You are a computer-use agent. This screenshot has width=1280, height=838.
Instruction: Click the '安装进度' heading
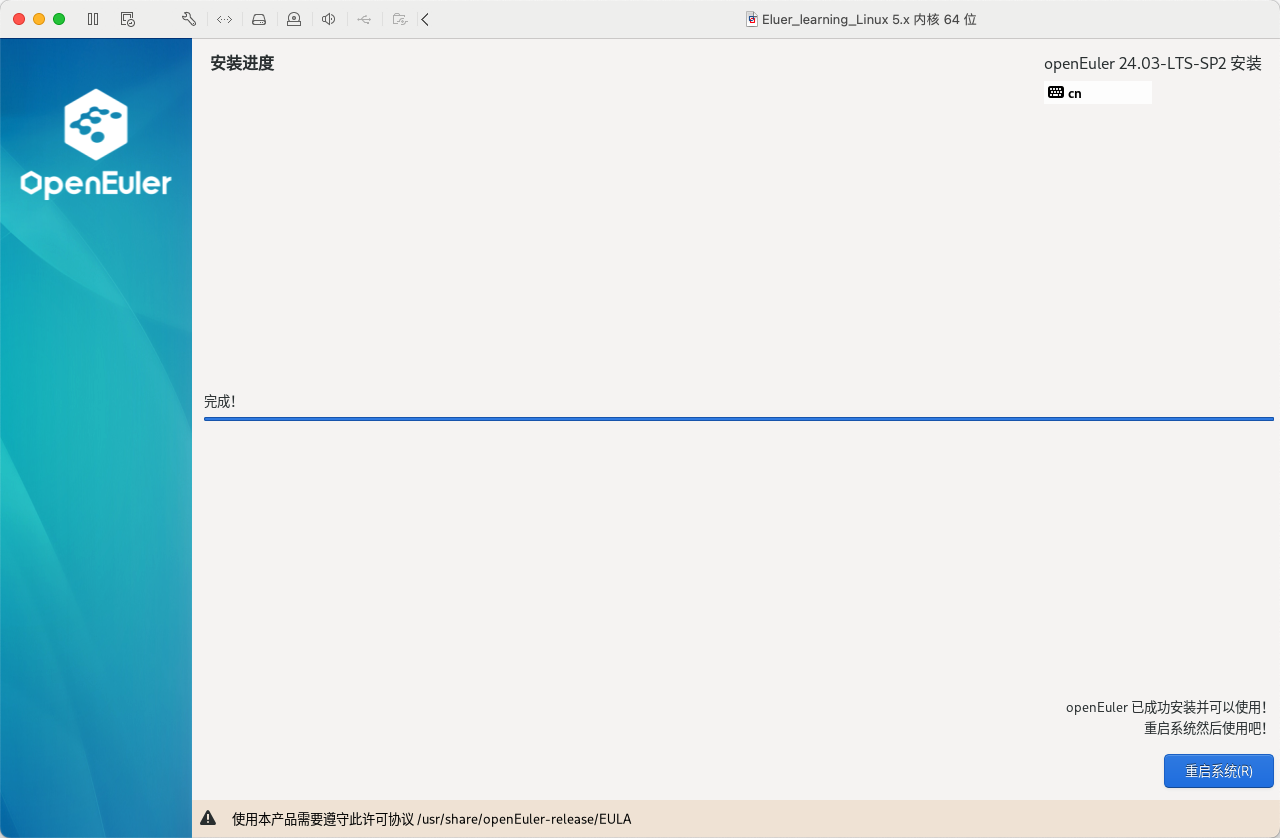[x=242, y=63]
